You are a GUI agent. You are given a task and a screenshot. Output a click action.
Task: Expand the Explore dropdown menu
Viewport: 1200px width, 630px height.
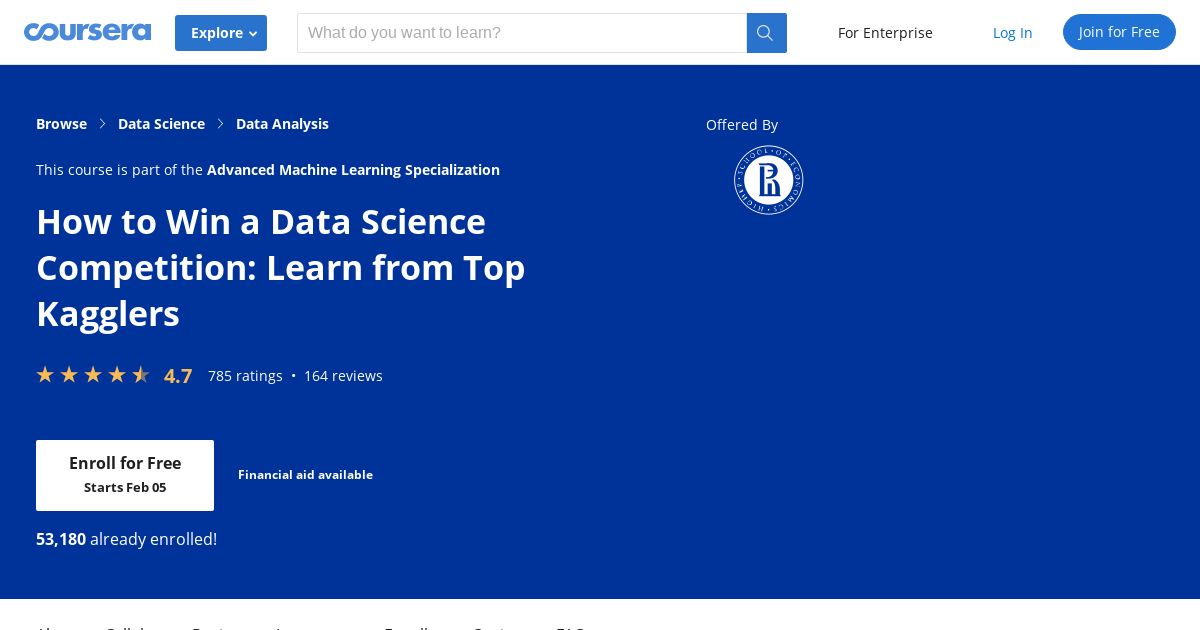221,33
